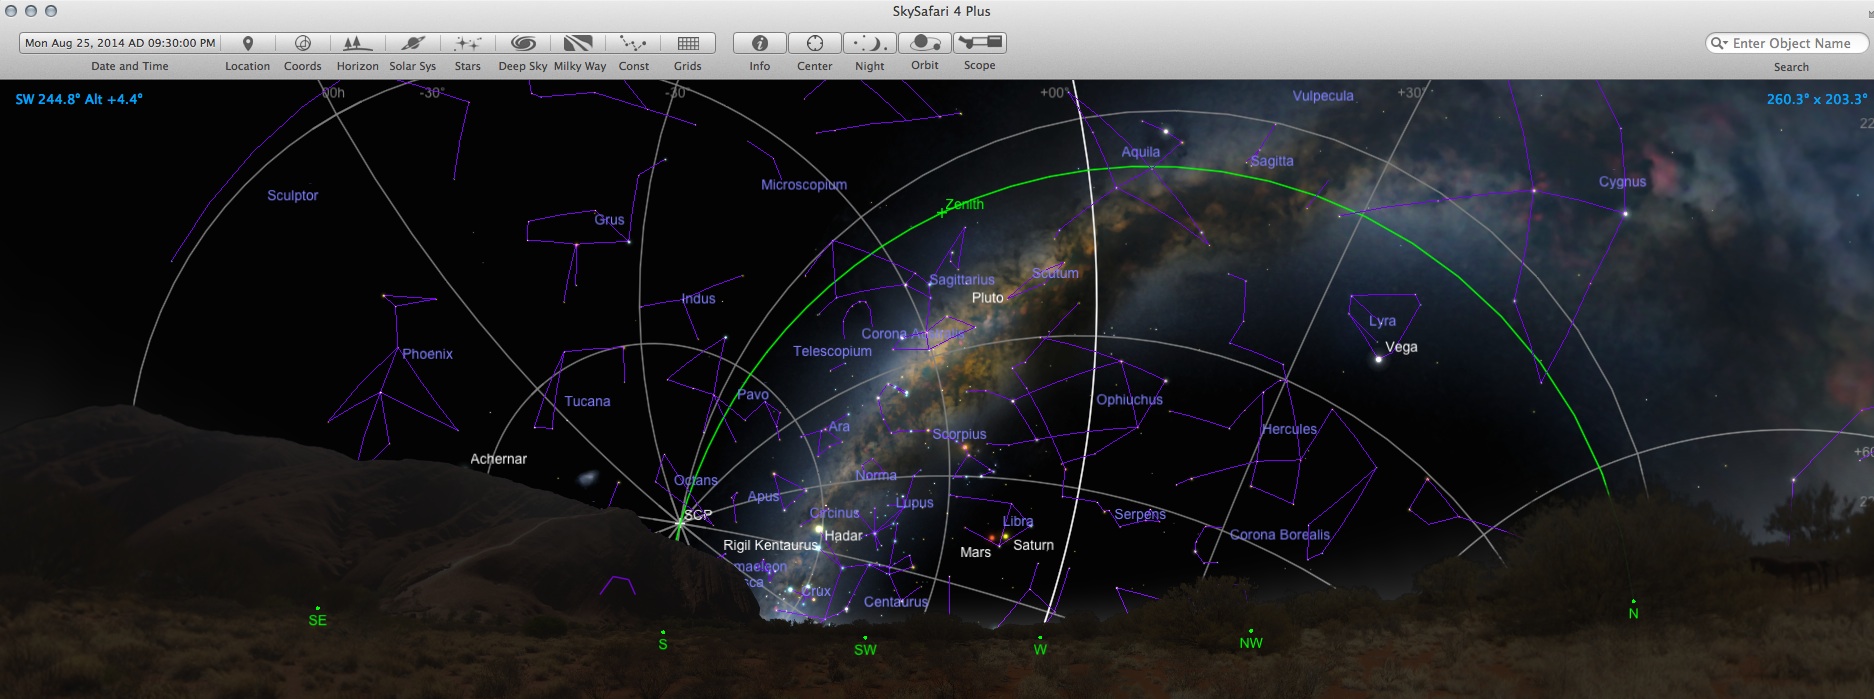1874x699 pixels.
Task: Click the 260.3° x 203.3° field-of-view readout
Action: [x=1816, y=99]
